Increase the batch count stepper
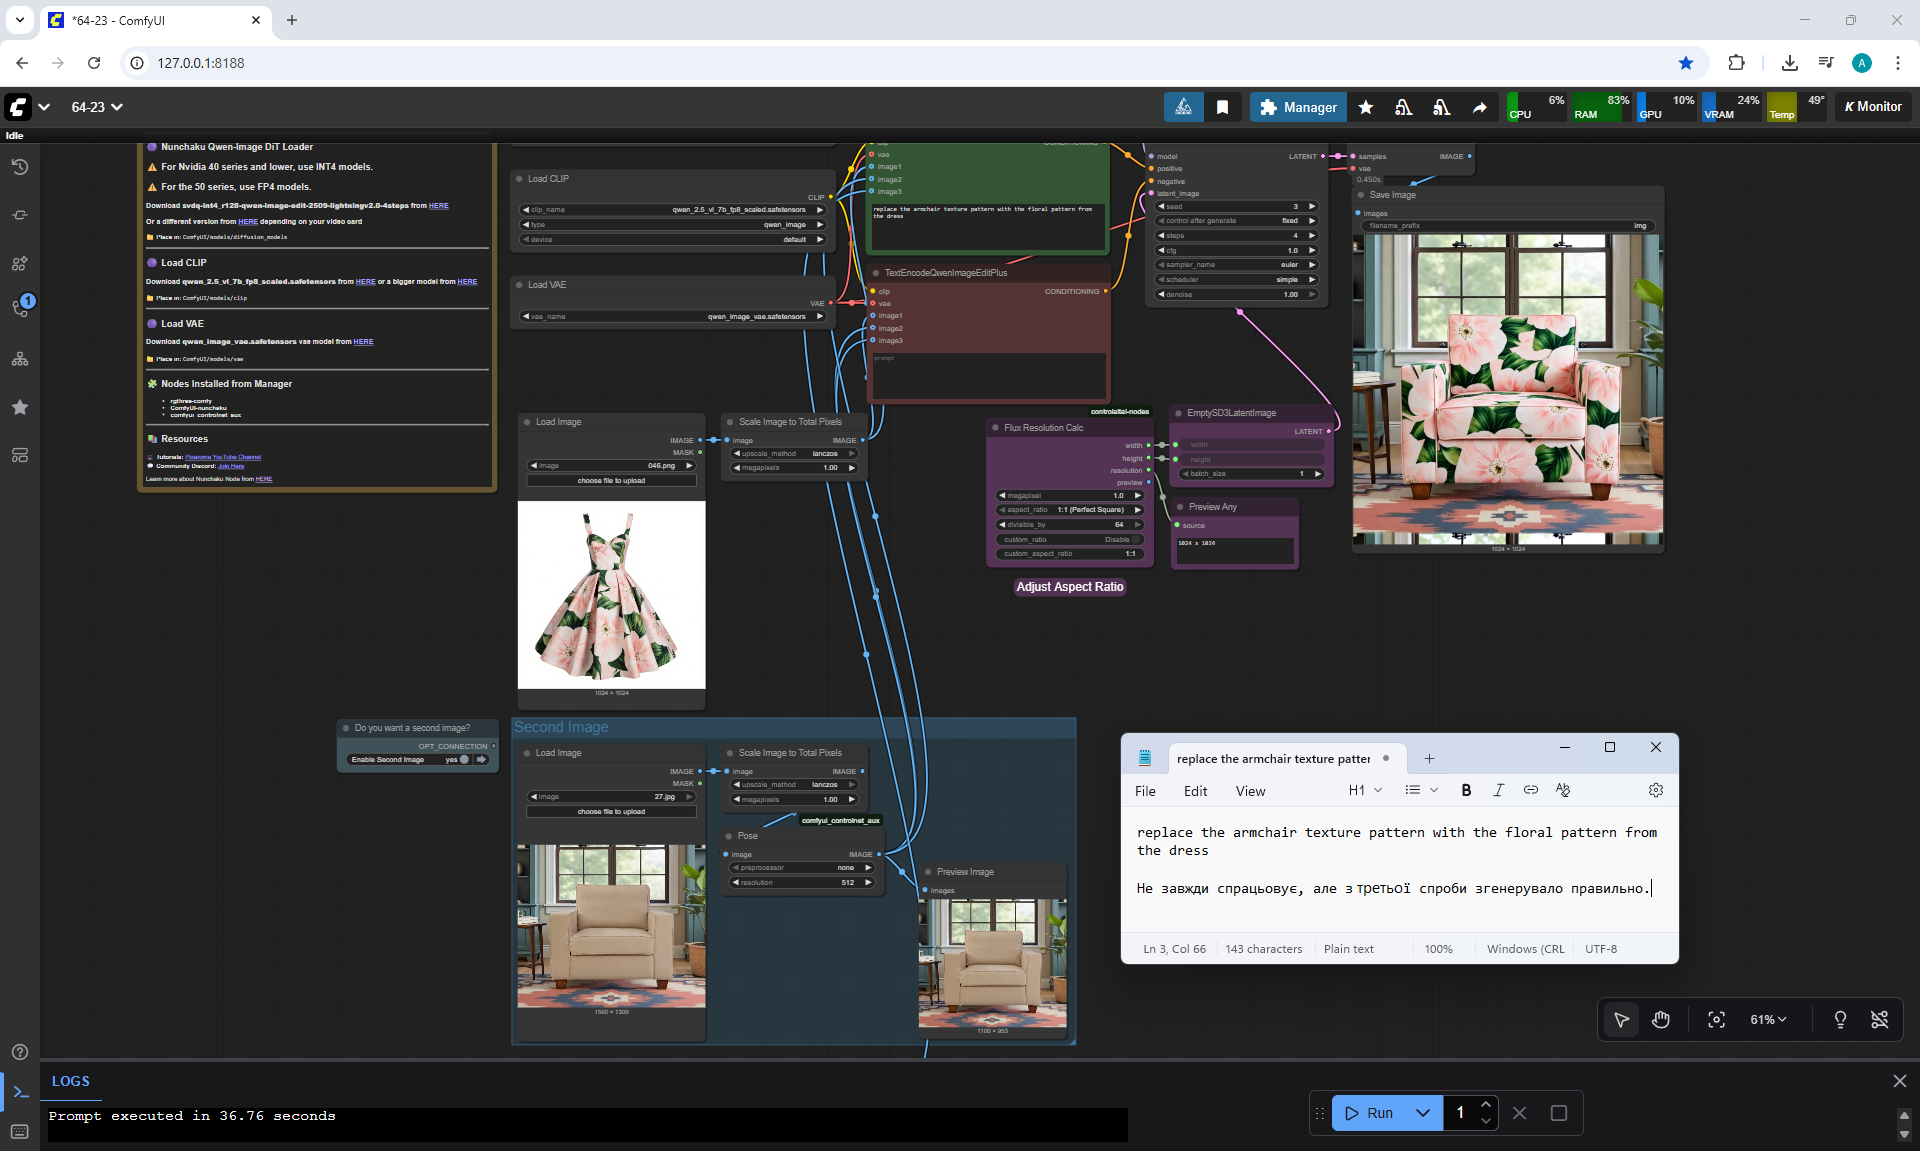Screen dimensions: 1920x1151 click(x=1486, y=1104)
